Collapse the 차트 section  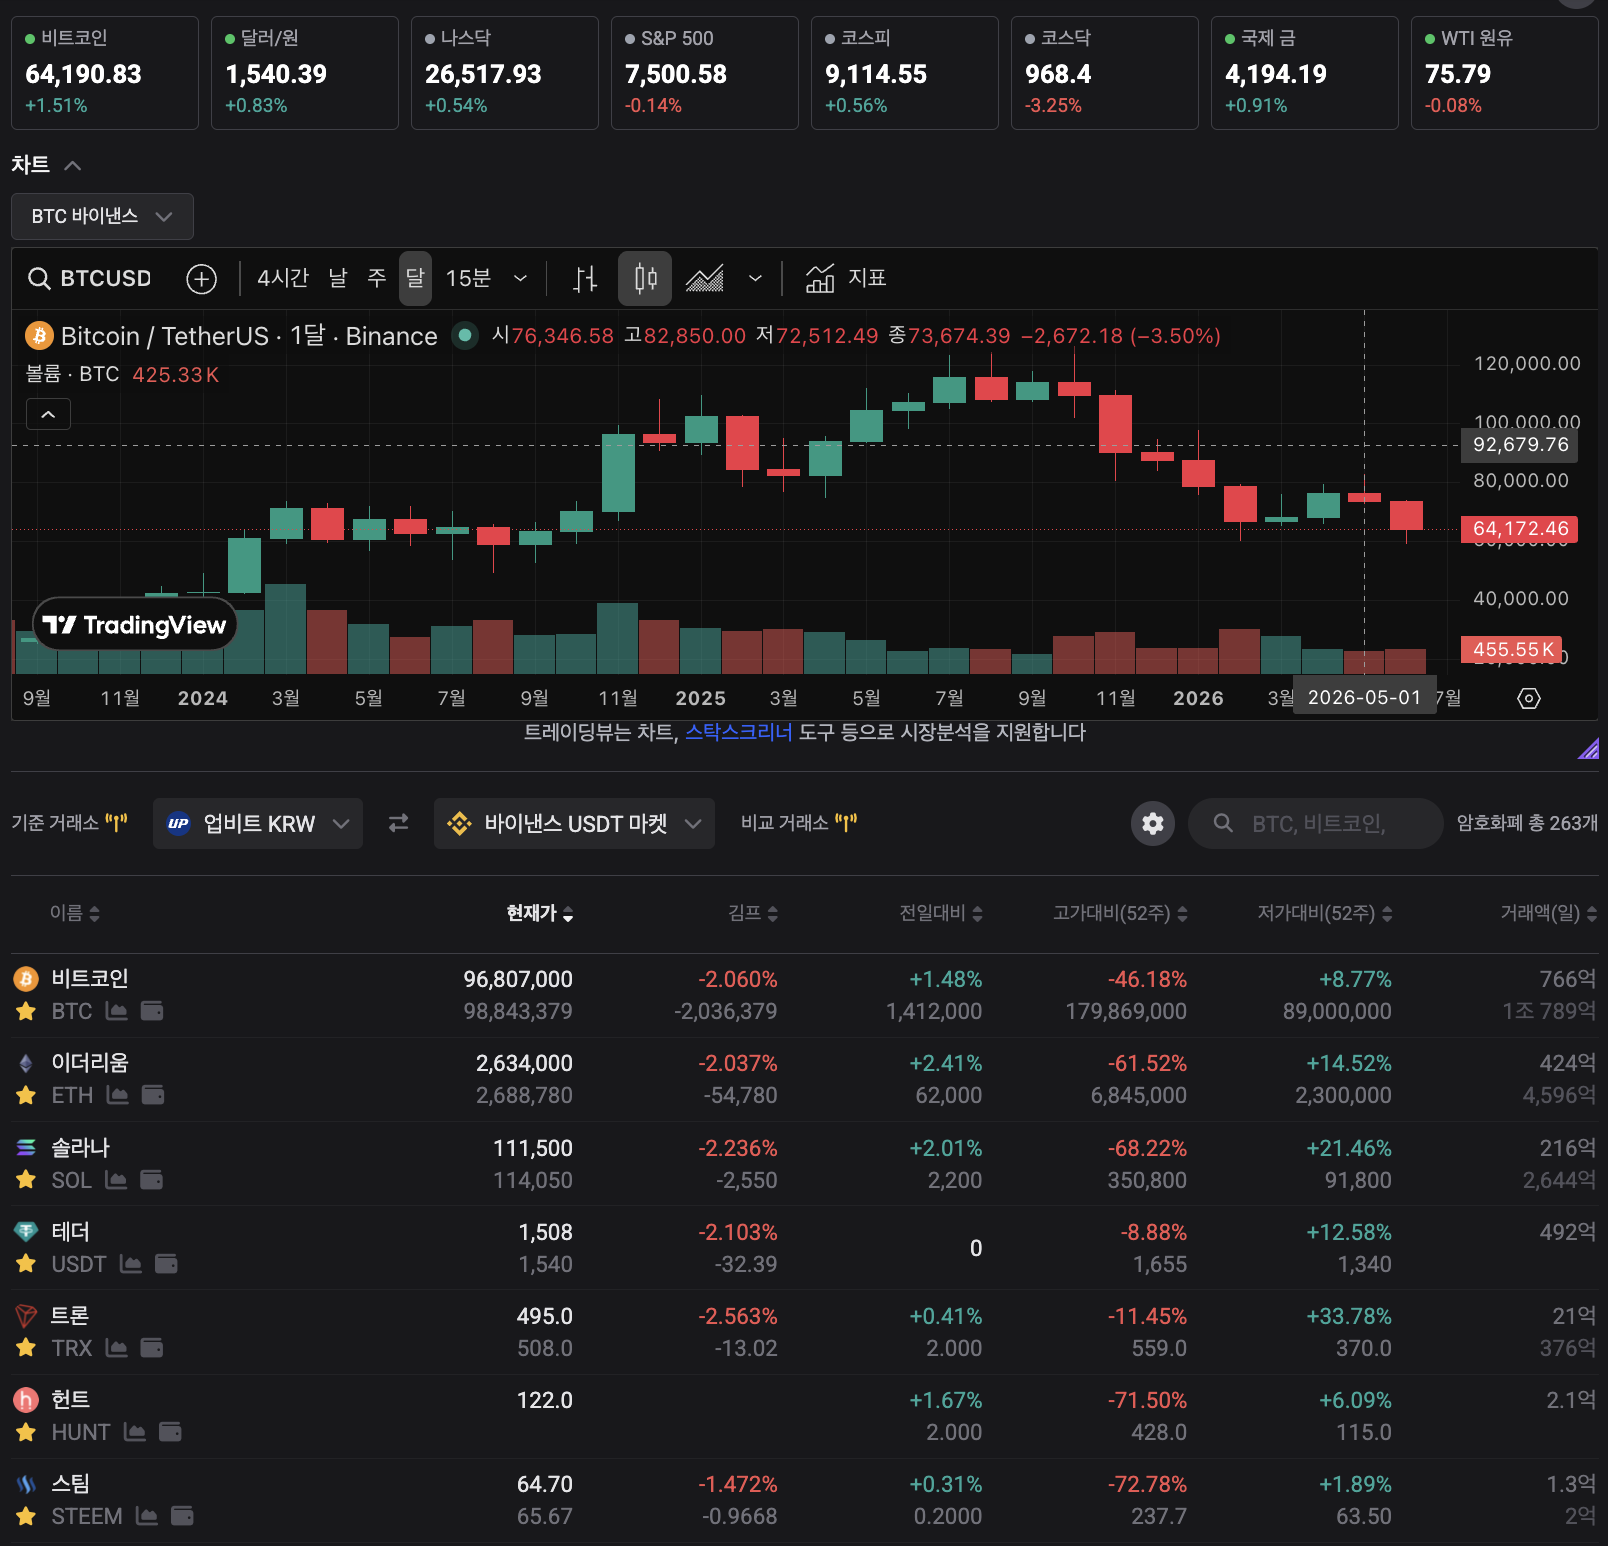73,165
